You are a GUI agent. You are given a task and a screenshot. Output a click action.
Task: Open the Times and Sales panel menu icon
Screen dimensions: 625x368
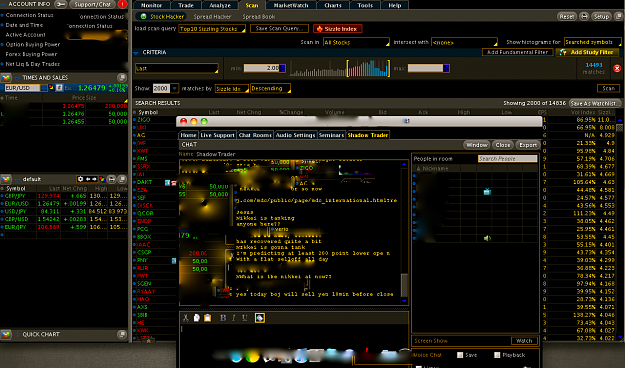122,77
